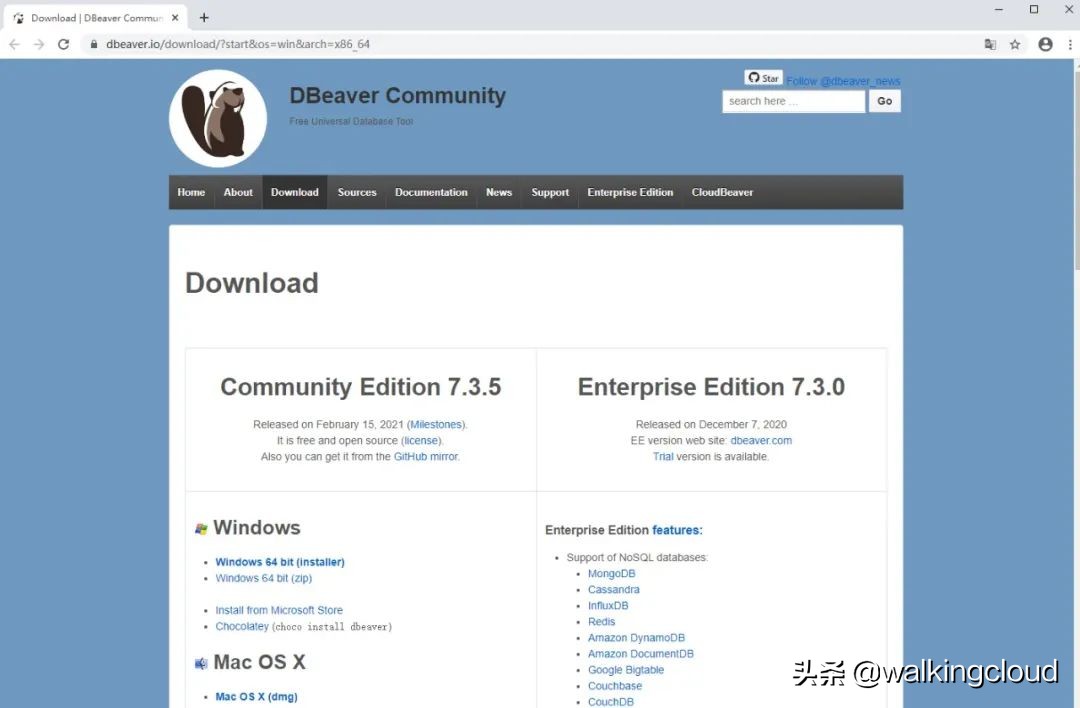The width and height of the screenshot is (1080, 708).
Task: Open the CloudBeaver nav item
Action: point(722,192)
